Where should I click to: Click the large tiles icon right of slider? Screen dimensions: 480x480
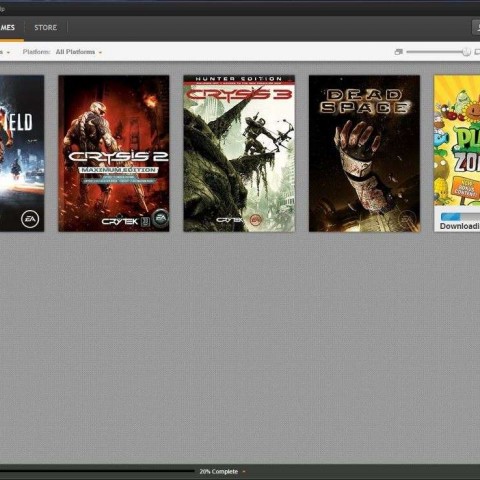(x=477, y=52)
